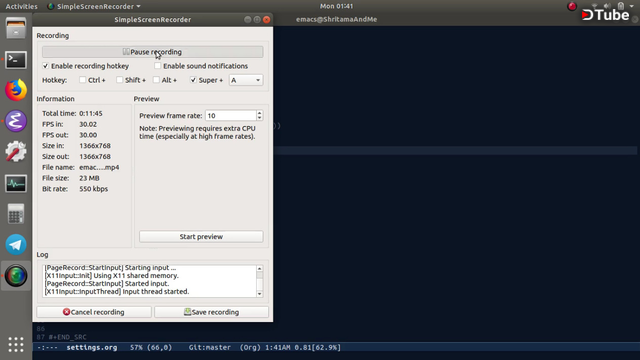
Task: Disable the Enable recording hotkey checkbox
Action: tap(45, 66)
